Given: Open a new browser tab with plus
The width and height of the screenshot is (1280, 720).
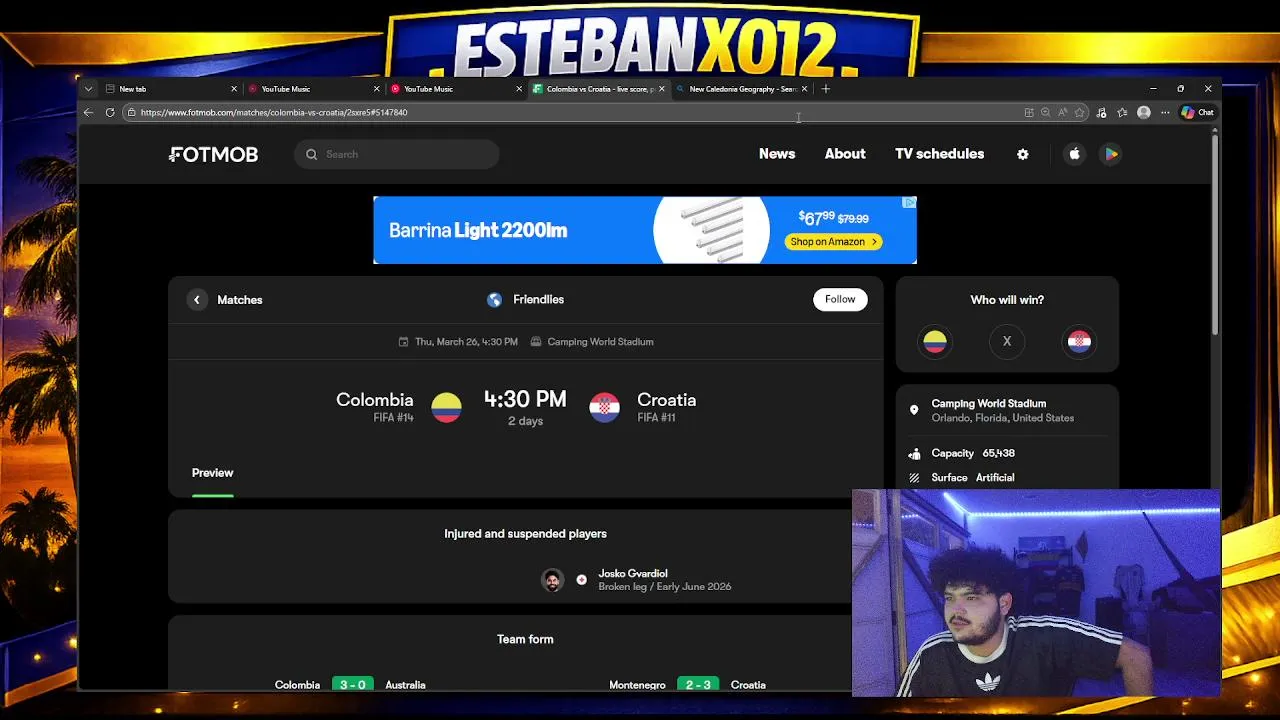Looking at the screenshot, I should pos(825,89).
